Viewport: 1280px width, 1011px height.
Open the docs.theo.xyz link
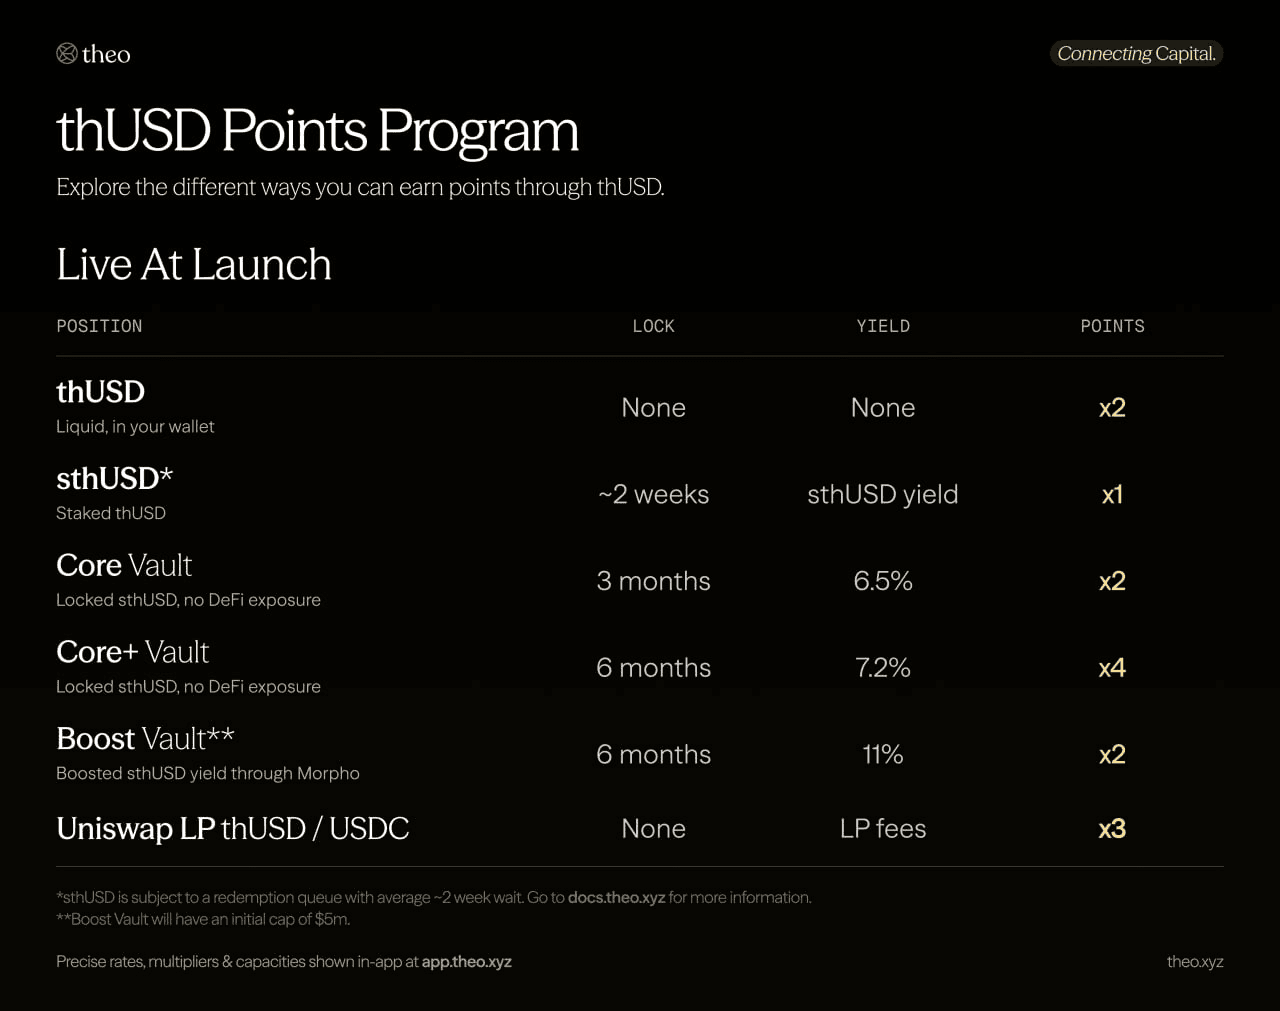pyautogui.click(x=616, y=897)
